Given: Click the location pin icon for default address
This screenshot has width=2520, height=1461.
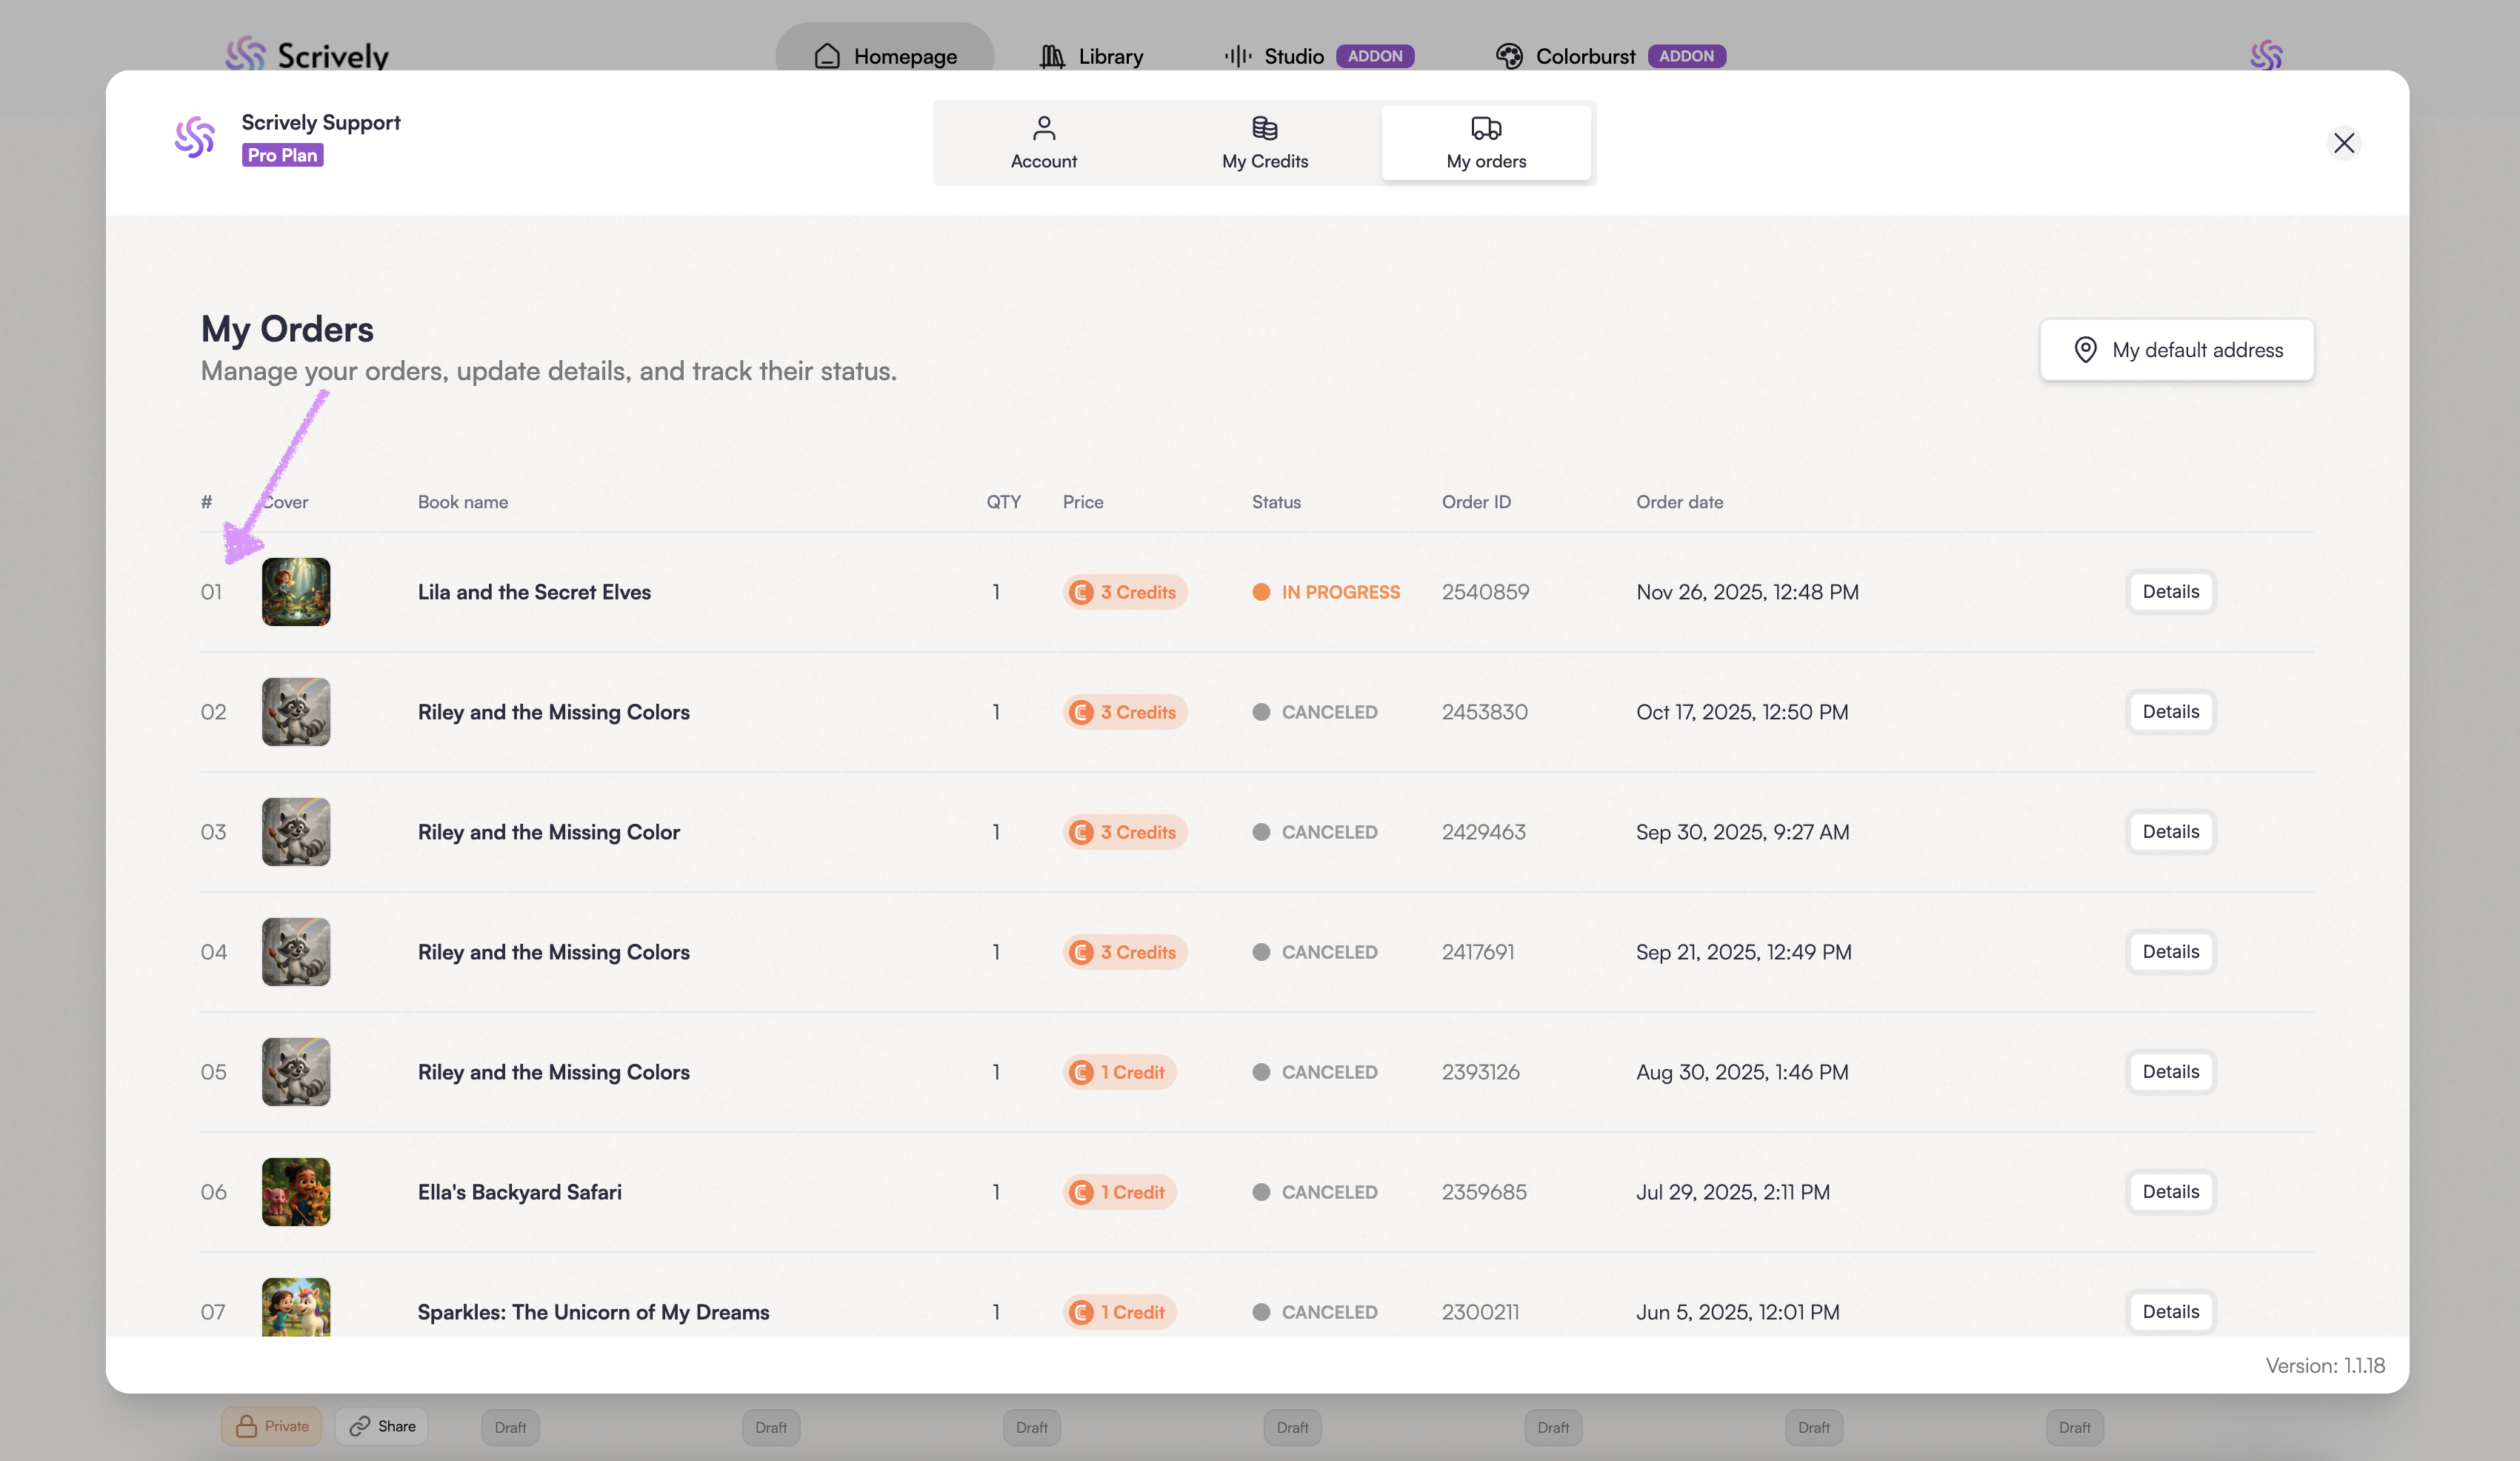Looking at the screenshot, I should tap(2085, 350).
